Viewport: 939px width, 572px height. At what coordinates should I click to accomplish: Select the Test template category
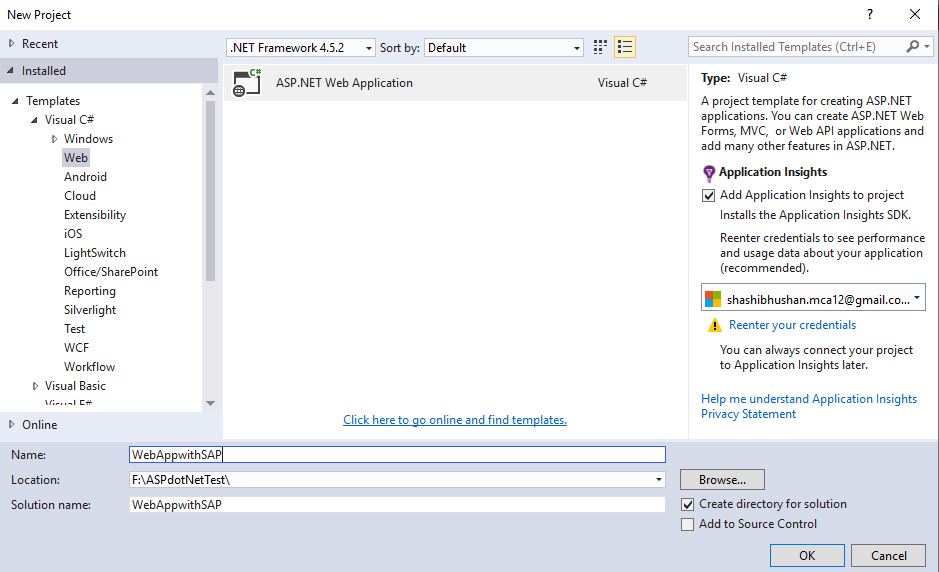click(74, 329)
